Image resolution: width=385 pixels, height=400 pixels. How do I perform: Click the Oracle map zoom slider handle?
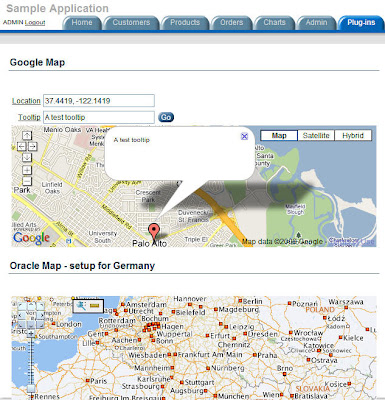pyautogui.click(x=31, y=388)
